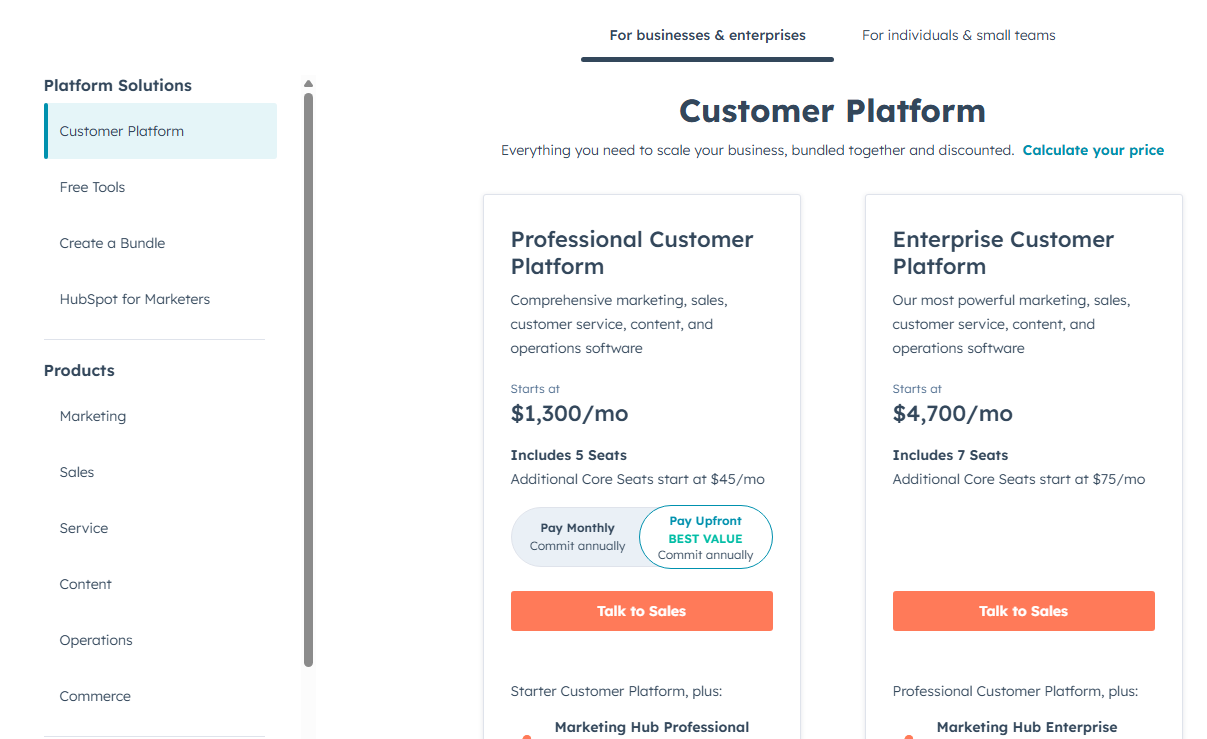
Task: Select Pay Monthly billing option
Action: [577, 537]
